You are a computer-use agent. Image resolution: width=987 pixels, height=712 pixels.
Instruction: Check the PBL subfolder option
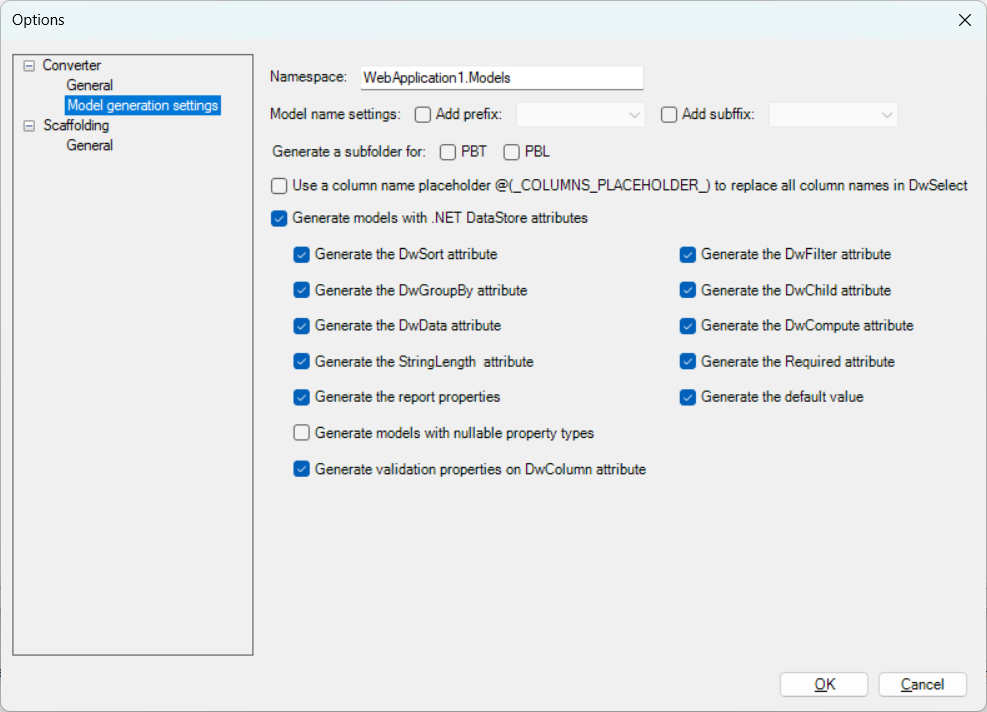[x=511, y=153]
